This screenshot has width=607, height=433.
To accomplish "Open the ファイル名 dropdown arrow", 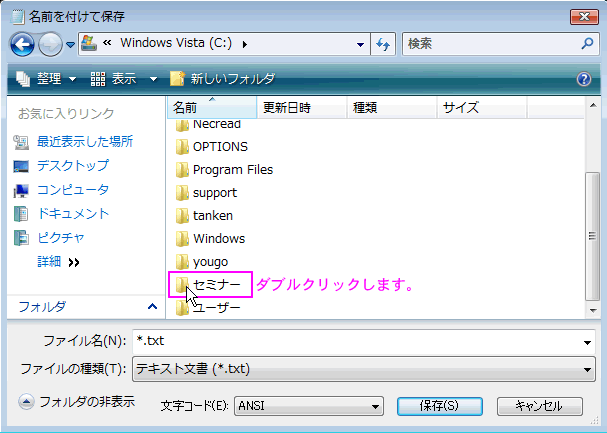I will (x=587, y=342).
